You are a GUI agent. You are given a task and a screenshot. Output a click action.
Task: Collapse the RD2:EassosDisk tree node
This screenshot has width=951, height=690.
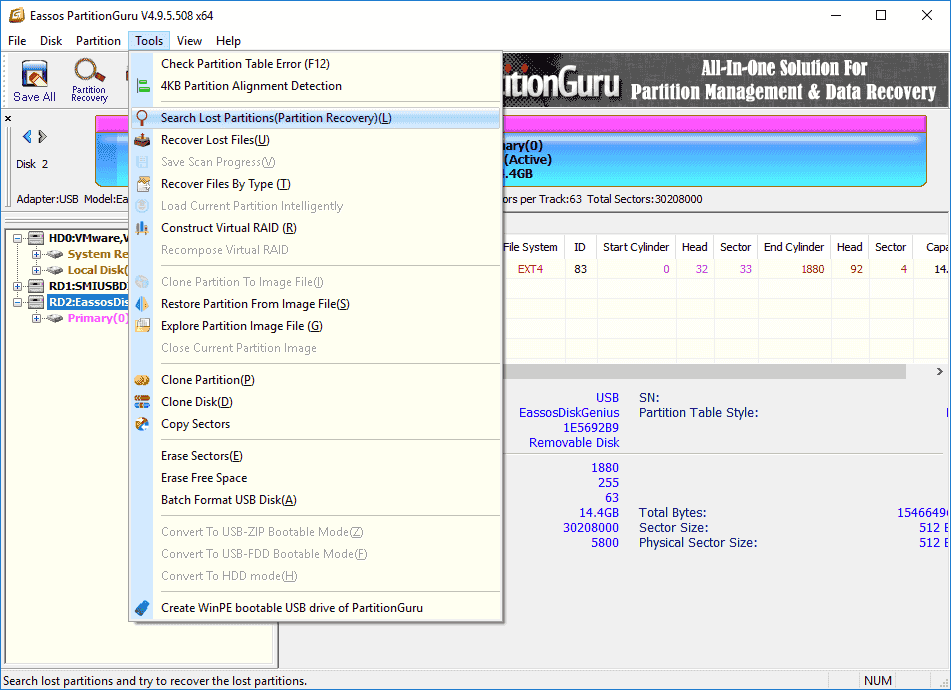pyautogui.click(x=18, y=302)
